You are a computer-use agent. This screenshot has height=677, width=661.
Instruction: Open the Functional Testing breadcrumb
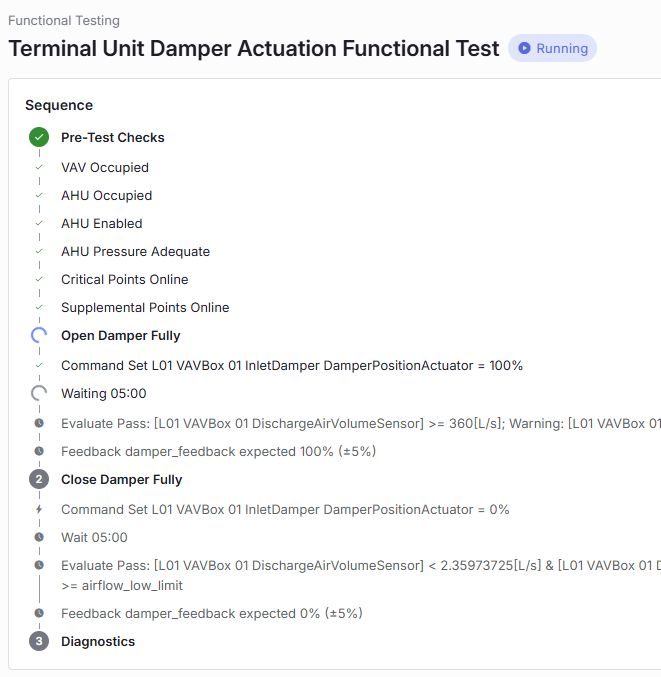tap(64, 20)
